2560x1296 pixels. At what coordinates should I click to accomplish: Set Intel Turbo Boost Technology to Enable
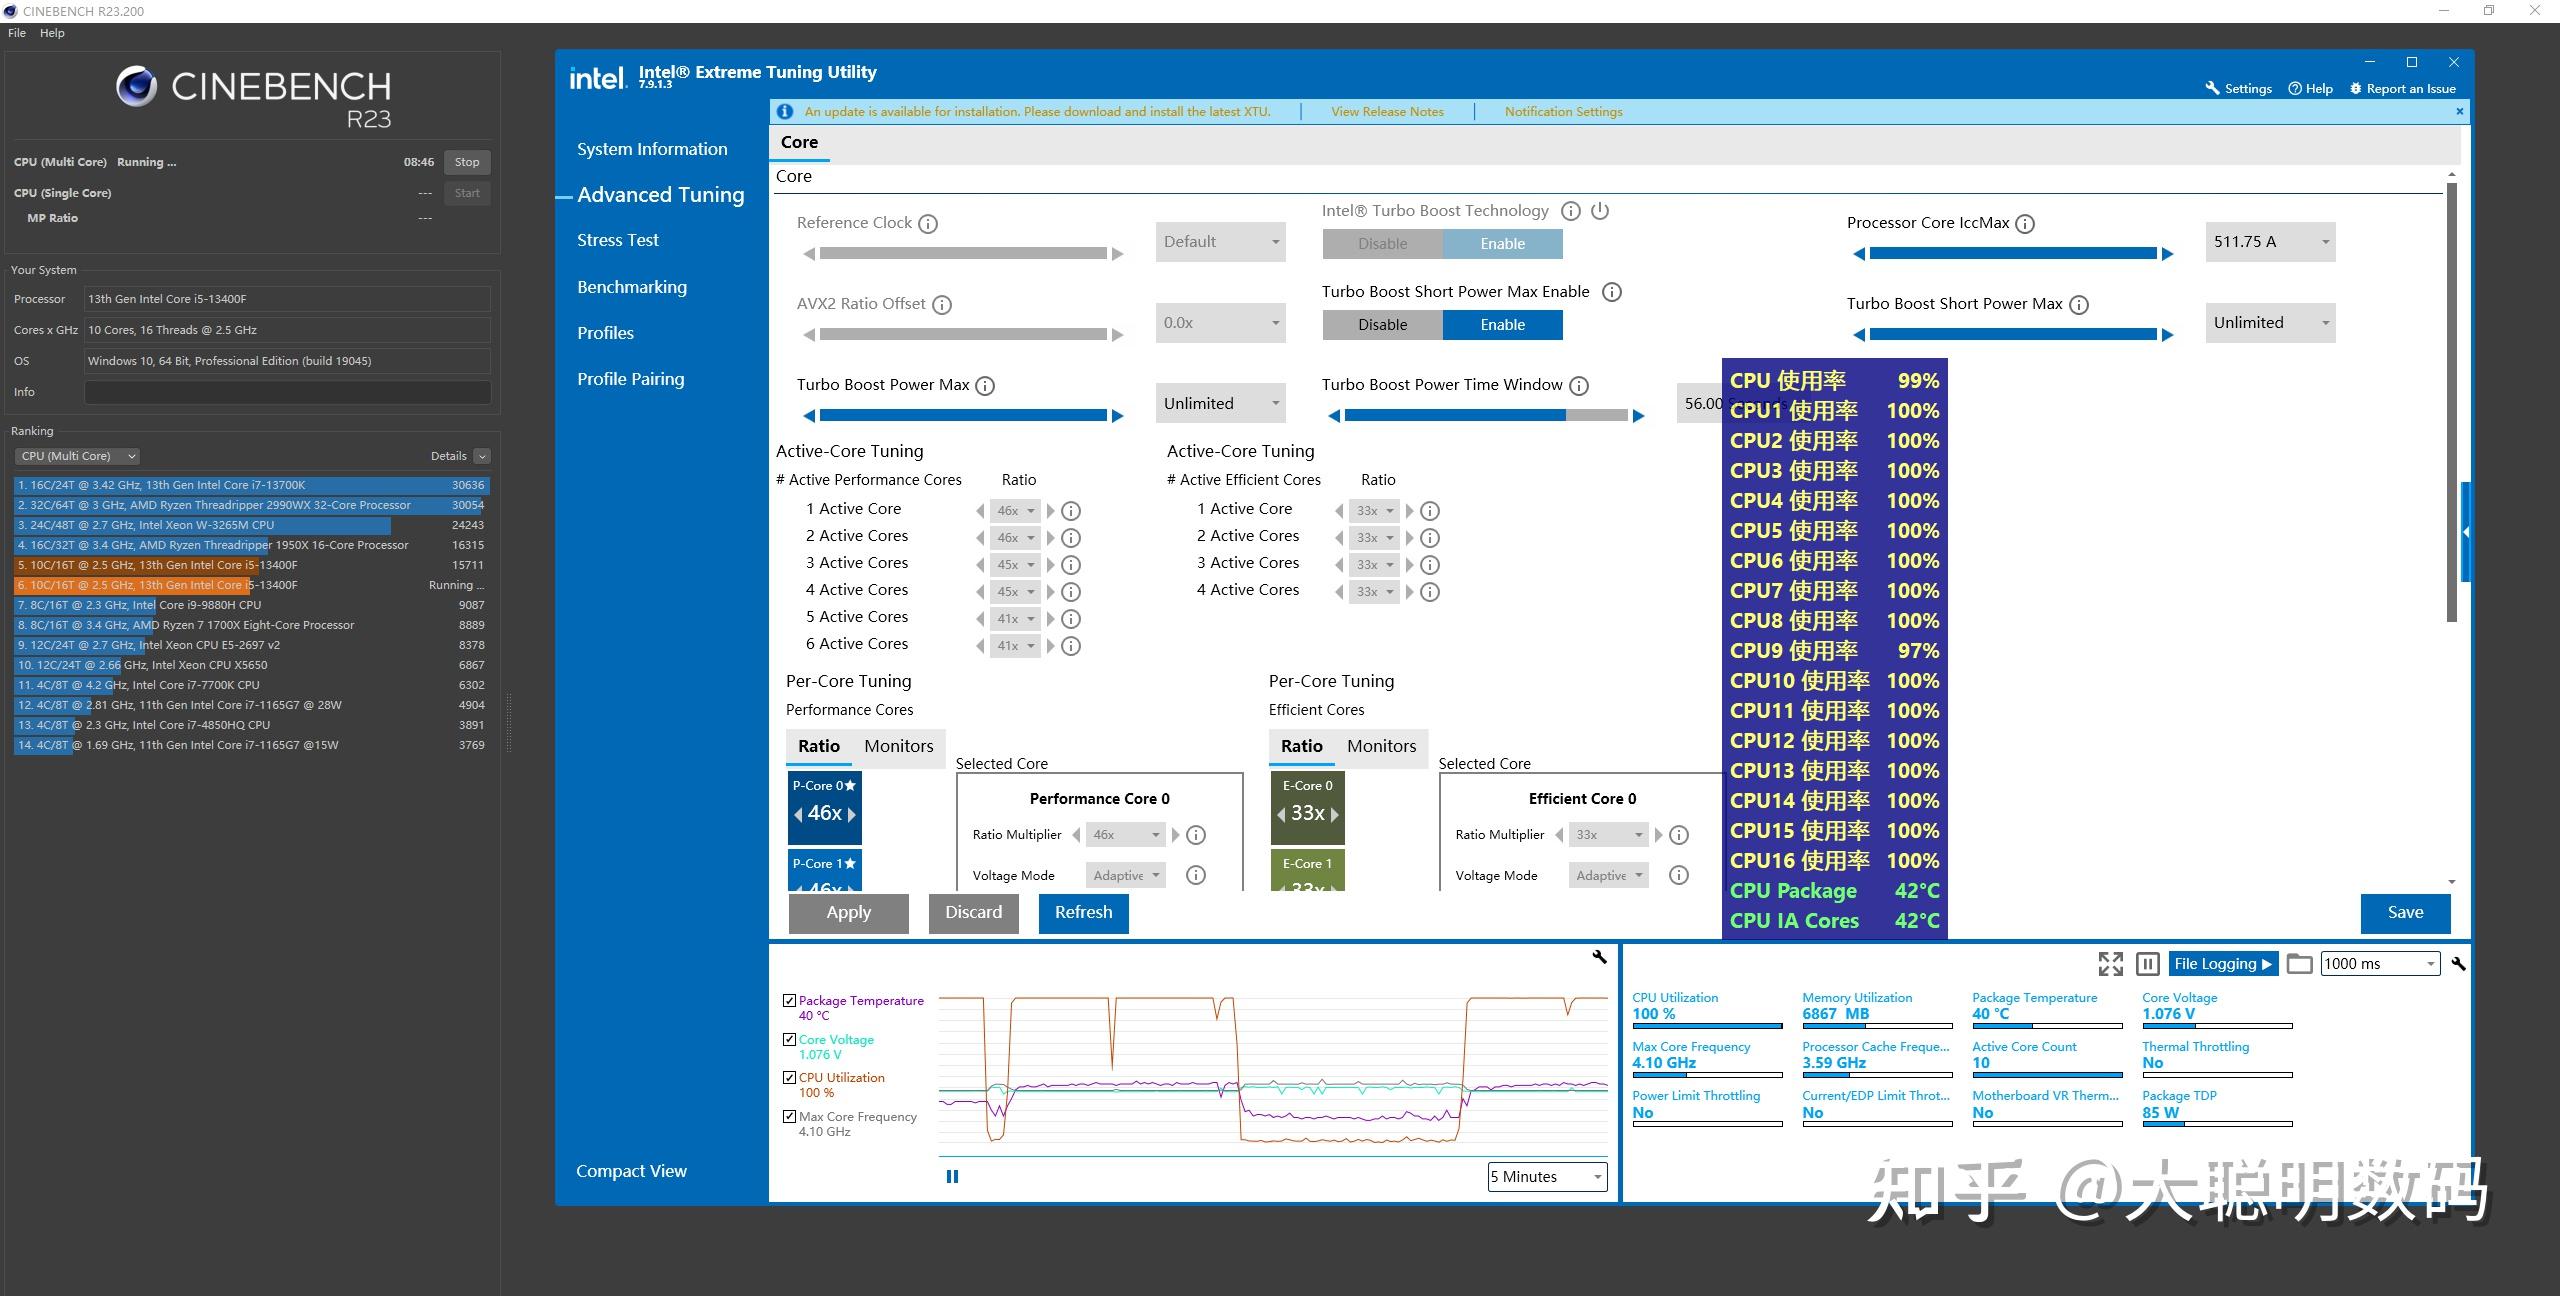pos(1502,244)
